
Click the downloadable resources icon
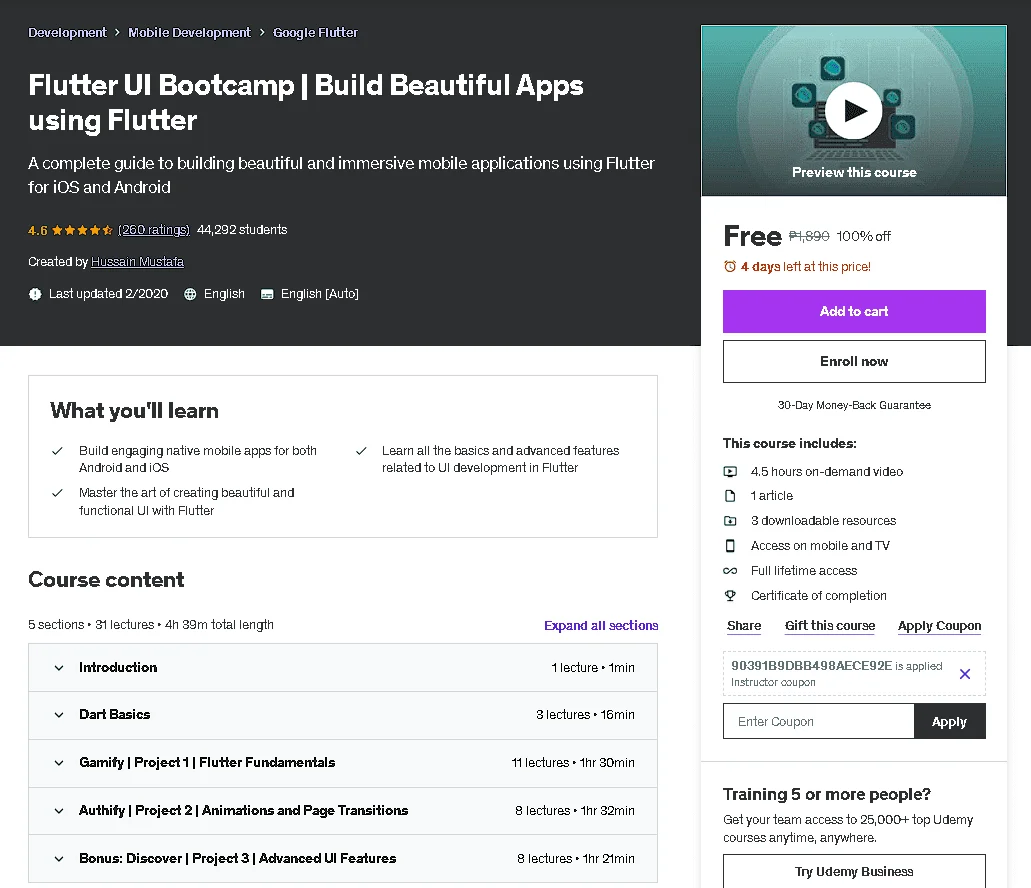pos(730,521)
